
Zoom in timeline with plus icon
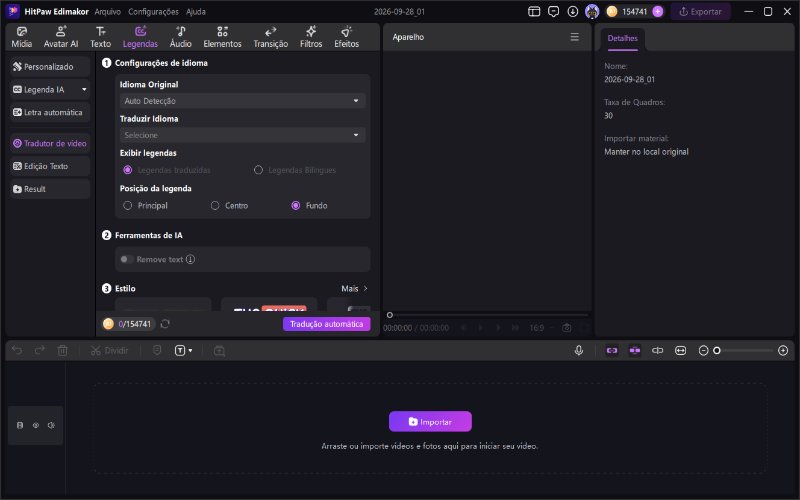(x=783, y=351)
